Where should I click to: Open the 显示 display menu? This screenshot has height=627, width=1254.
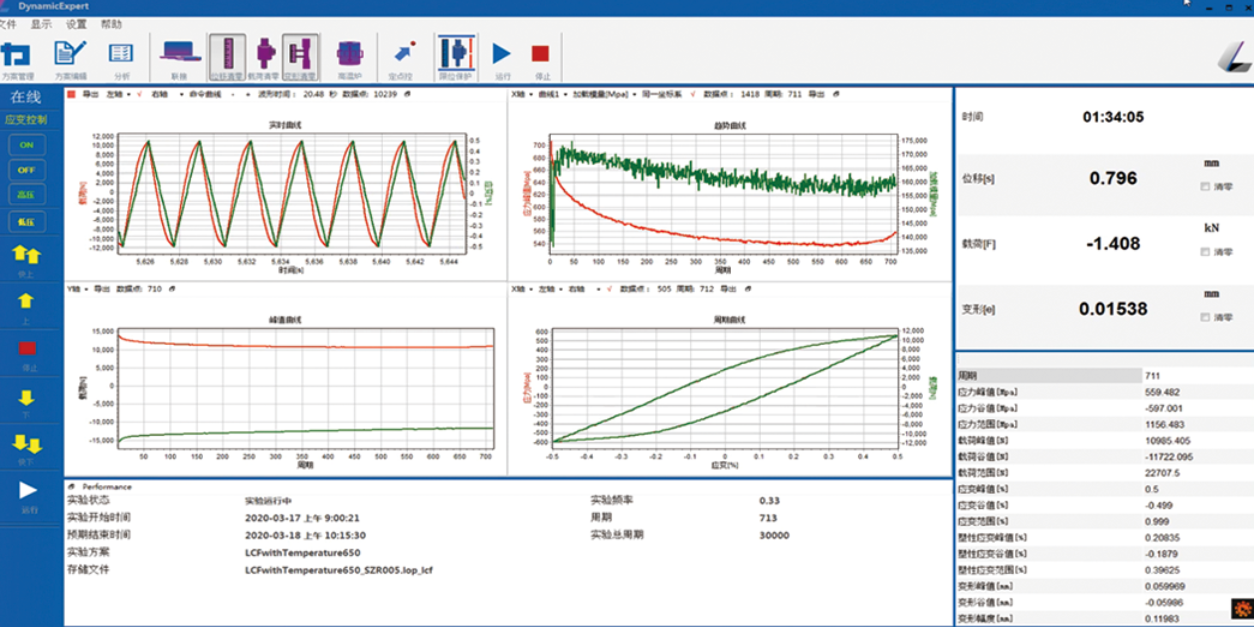41,24
